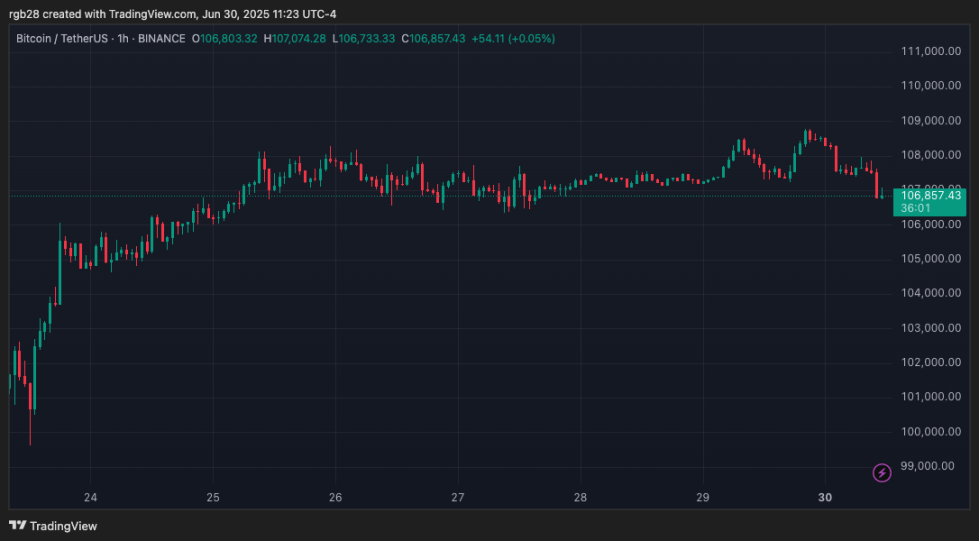979x541 pixels.
Task: Click the 36:01 candle countdown timer
Action: (915, 208)
